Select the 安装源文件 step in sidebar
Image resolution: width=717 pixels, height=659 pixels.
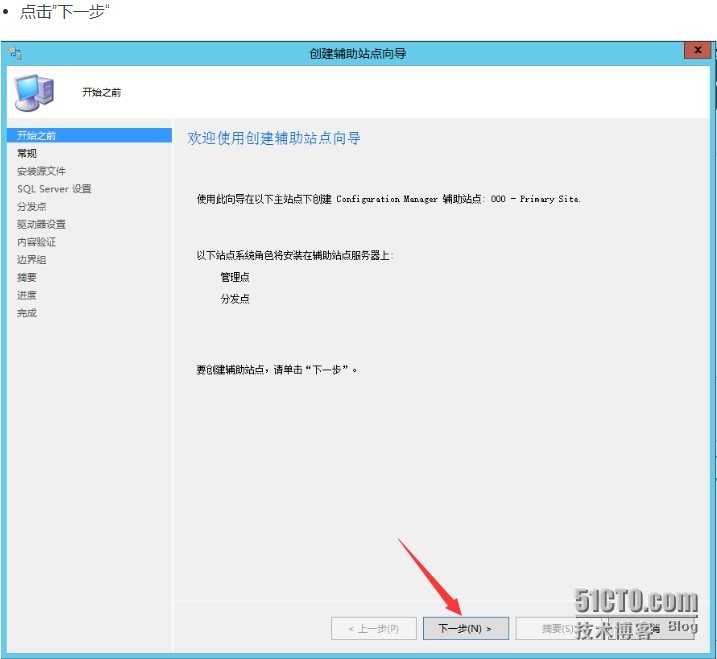click(41, 171)
